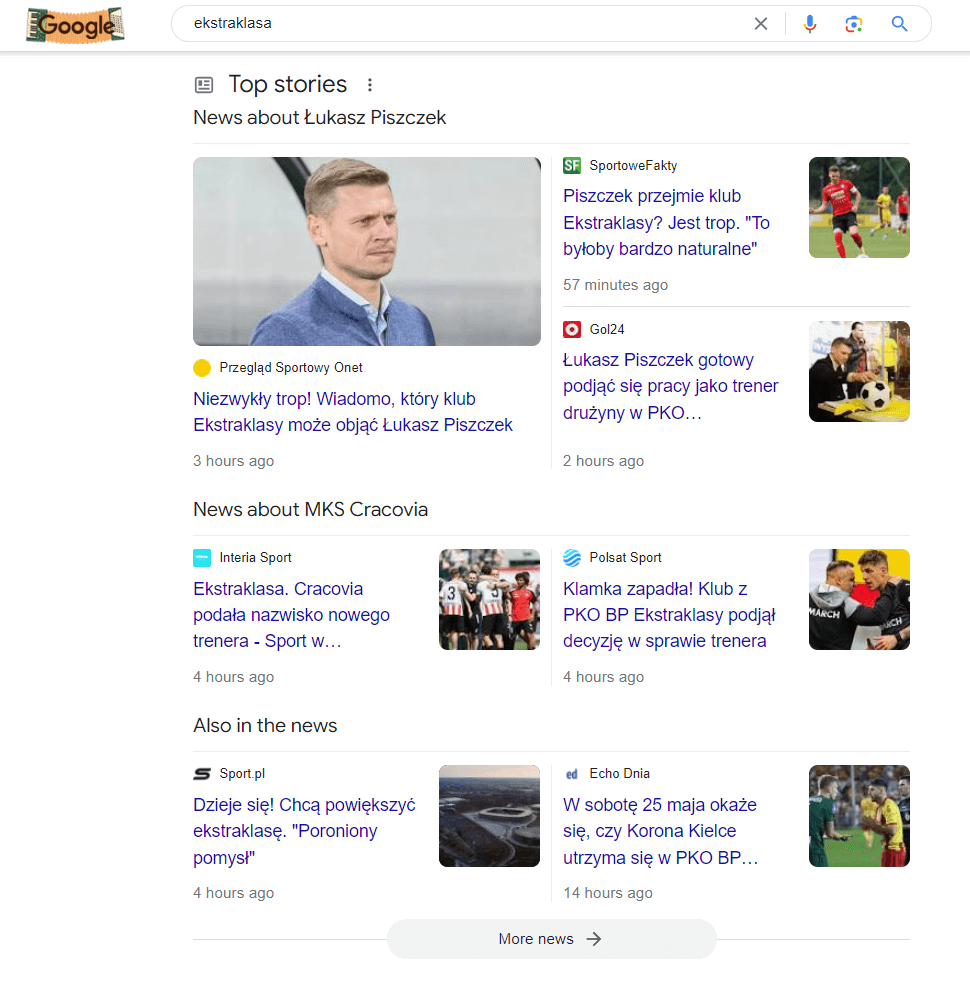
Task: Activate voice search with the microphone icon
Action: coord(810,23)
